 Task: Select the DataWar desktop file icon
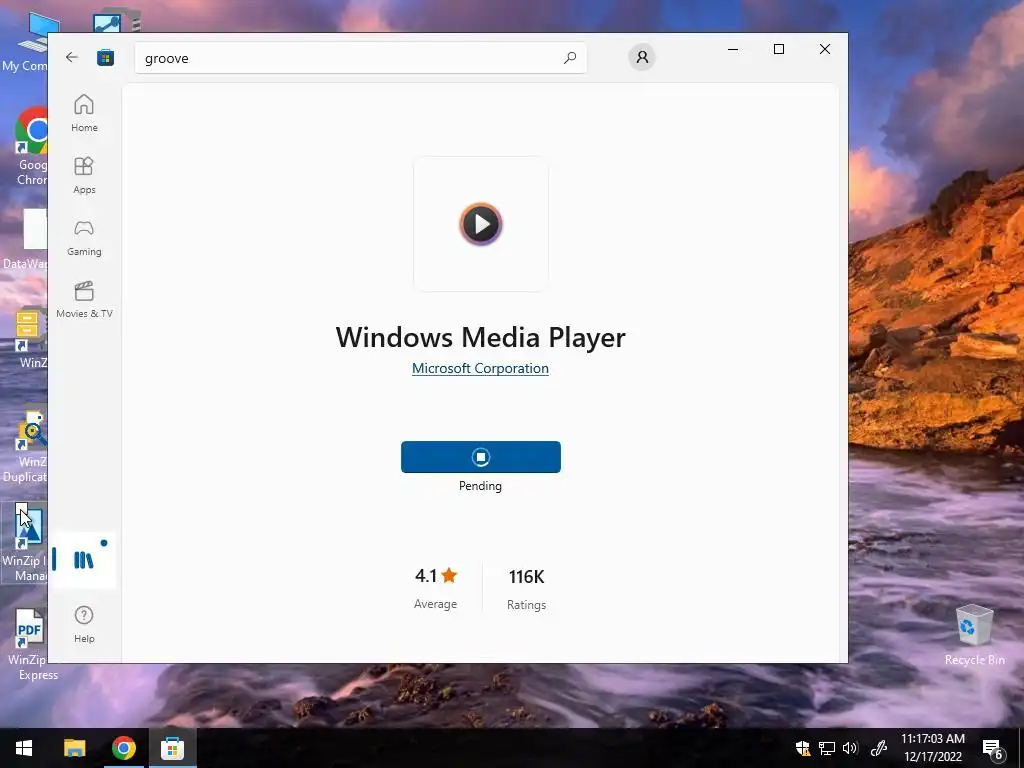(25, 240)
